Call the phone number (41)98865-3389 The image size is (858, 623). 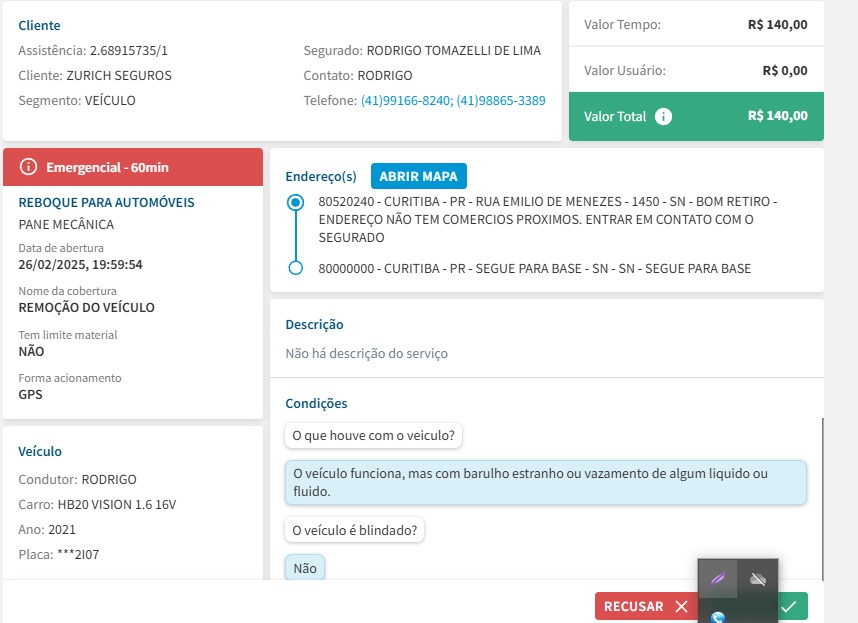pyautogui.click(x=501, y=101)
